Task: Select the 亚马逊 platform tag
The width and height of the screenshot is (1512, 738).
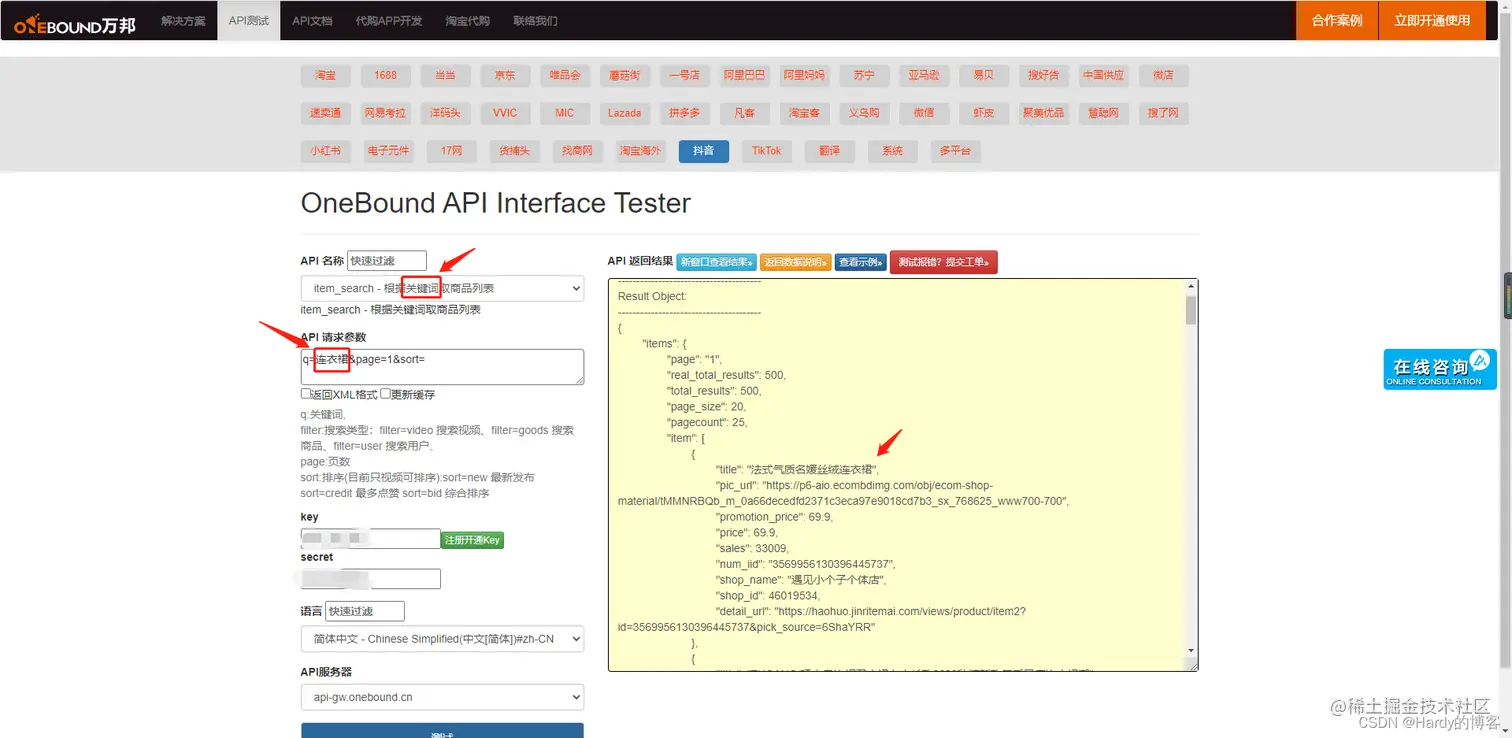Action: (x=924, y=75)
